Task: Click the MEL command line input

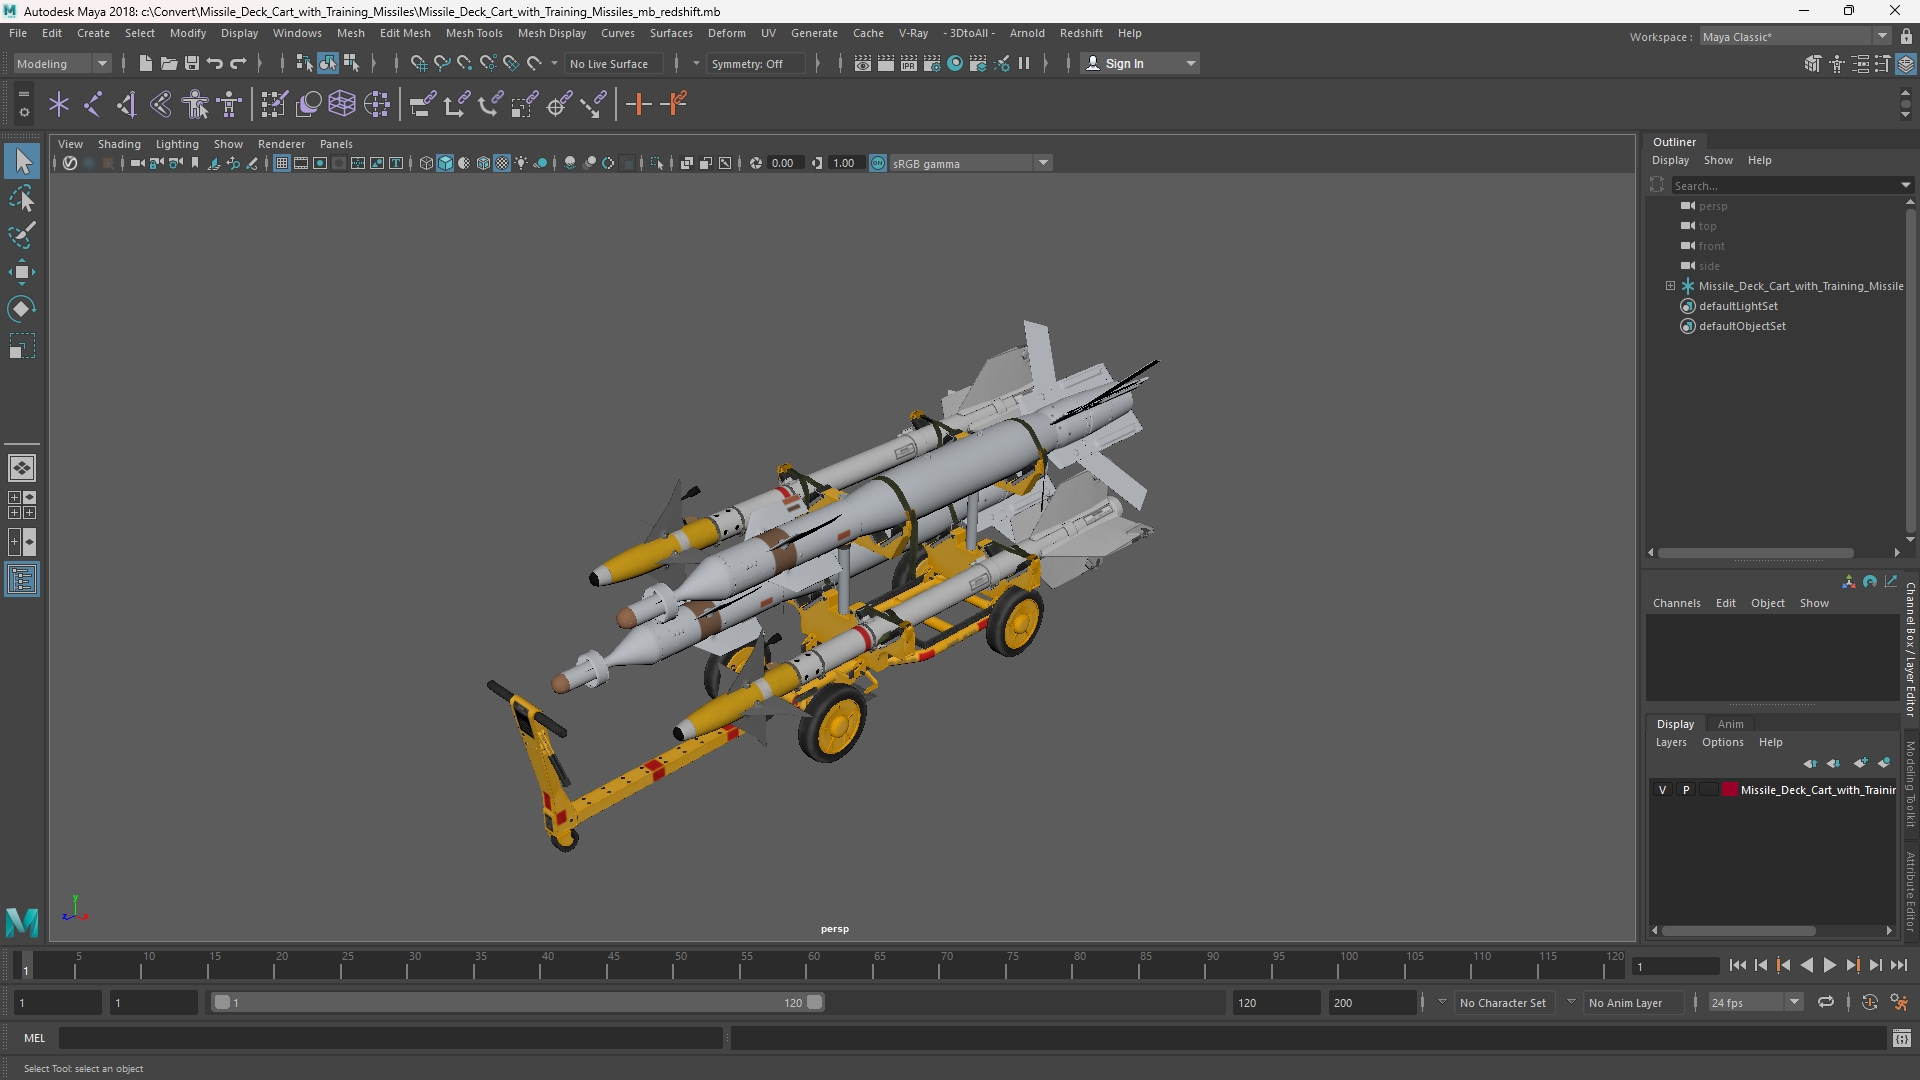Action: click(x=390, y=1038)
